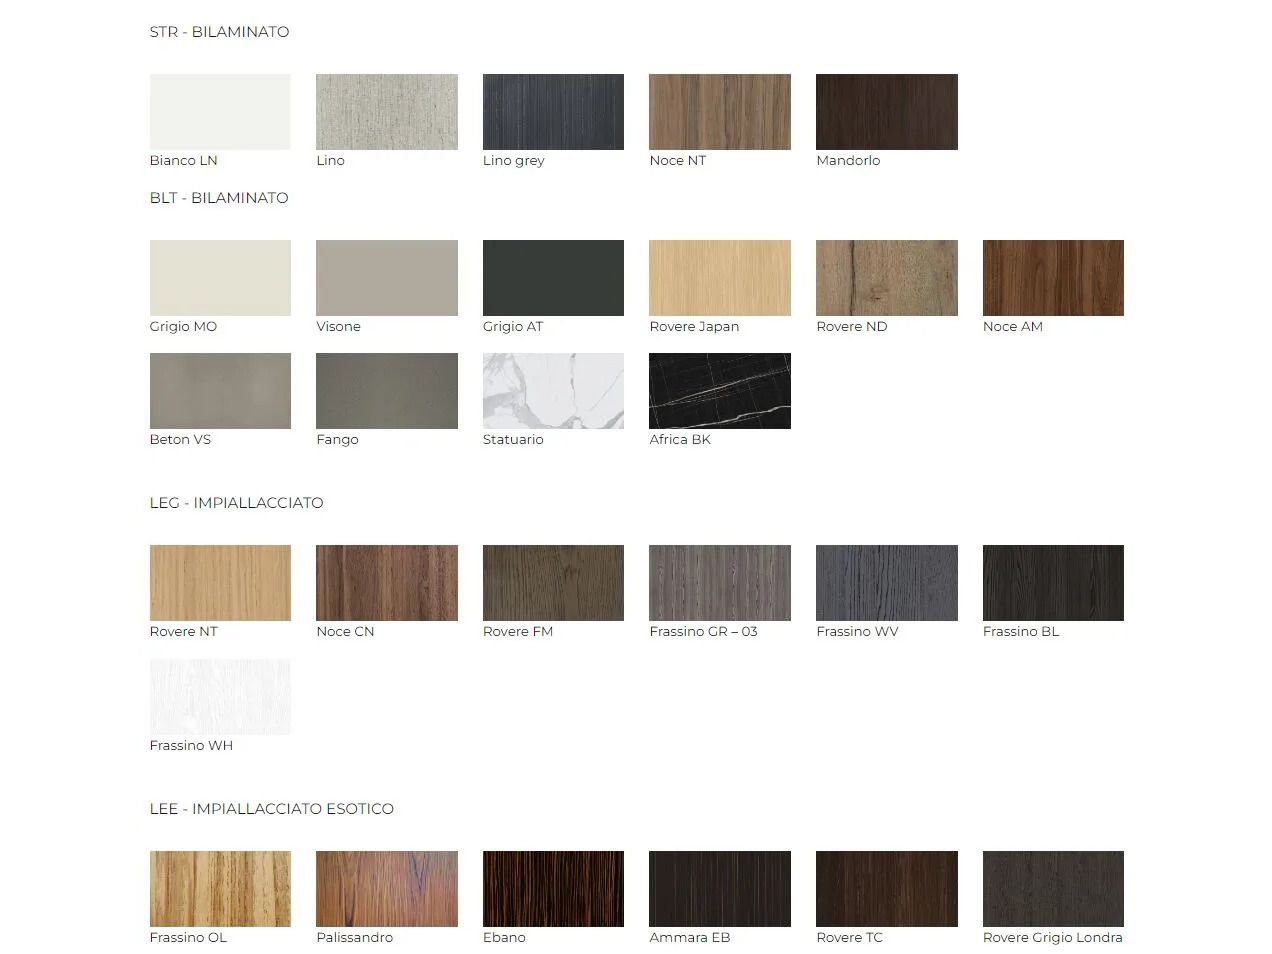Choose the Lino grey laminate swatch
Viewport: 1272px width, 954px height.
(x=553, y=112)
